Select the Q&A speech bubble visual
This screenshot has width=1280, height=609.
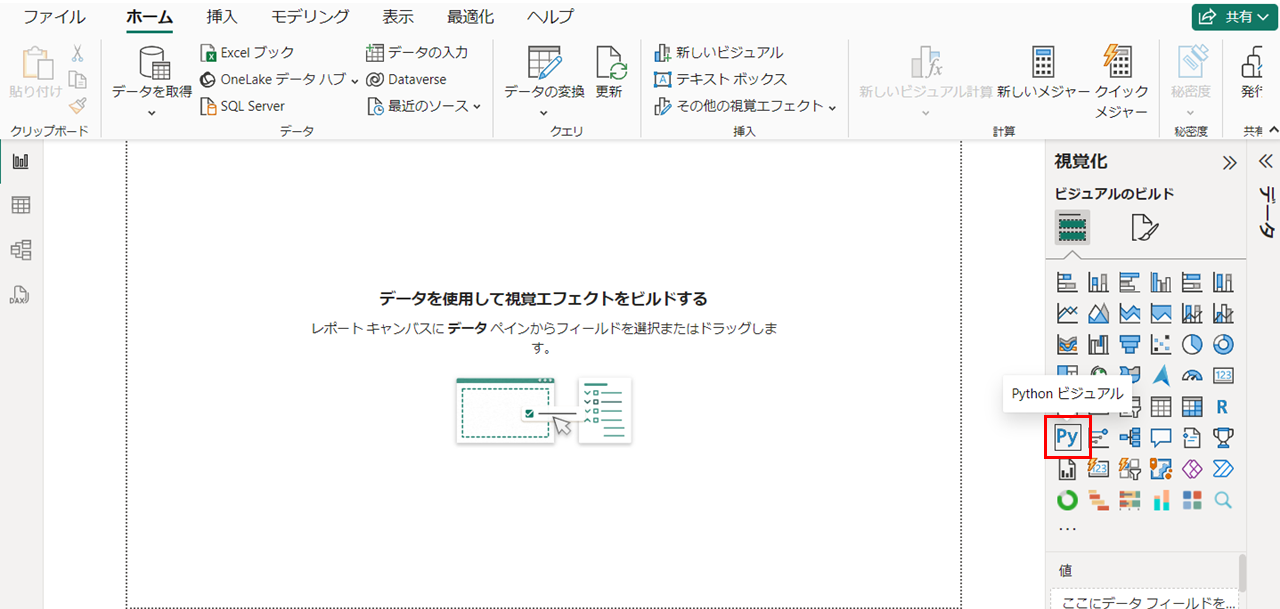1160,437
